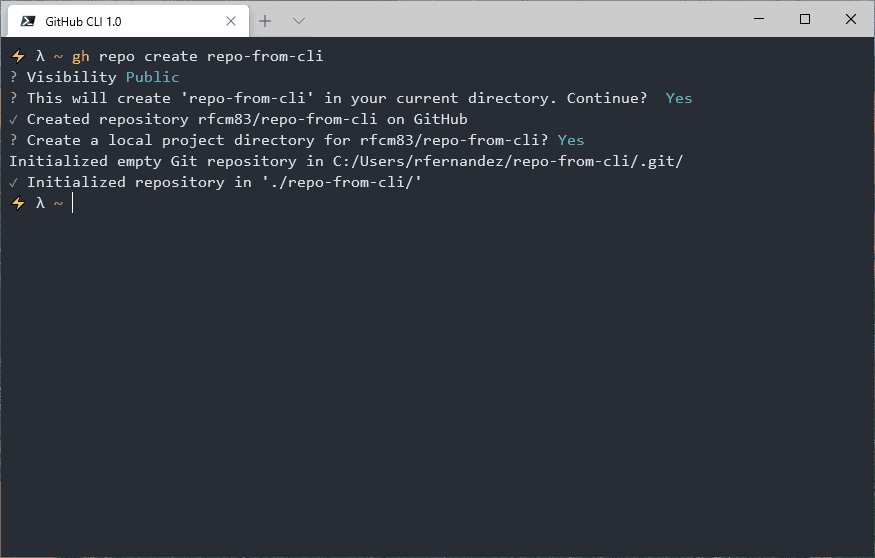Maximize the terminal window
Screen dimensions: 875x558
pyautogui.click(x=805, y=19)
